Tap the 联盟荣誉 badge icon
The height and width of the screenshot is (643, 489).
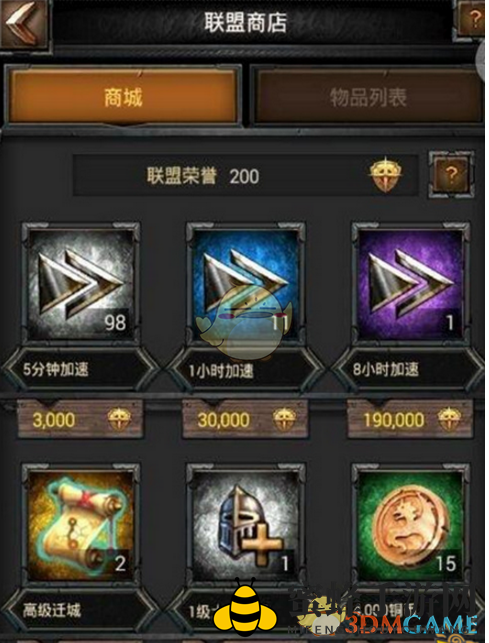pyautogui.click(x=385, y=175)
